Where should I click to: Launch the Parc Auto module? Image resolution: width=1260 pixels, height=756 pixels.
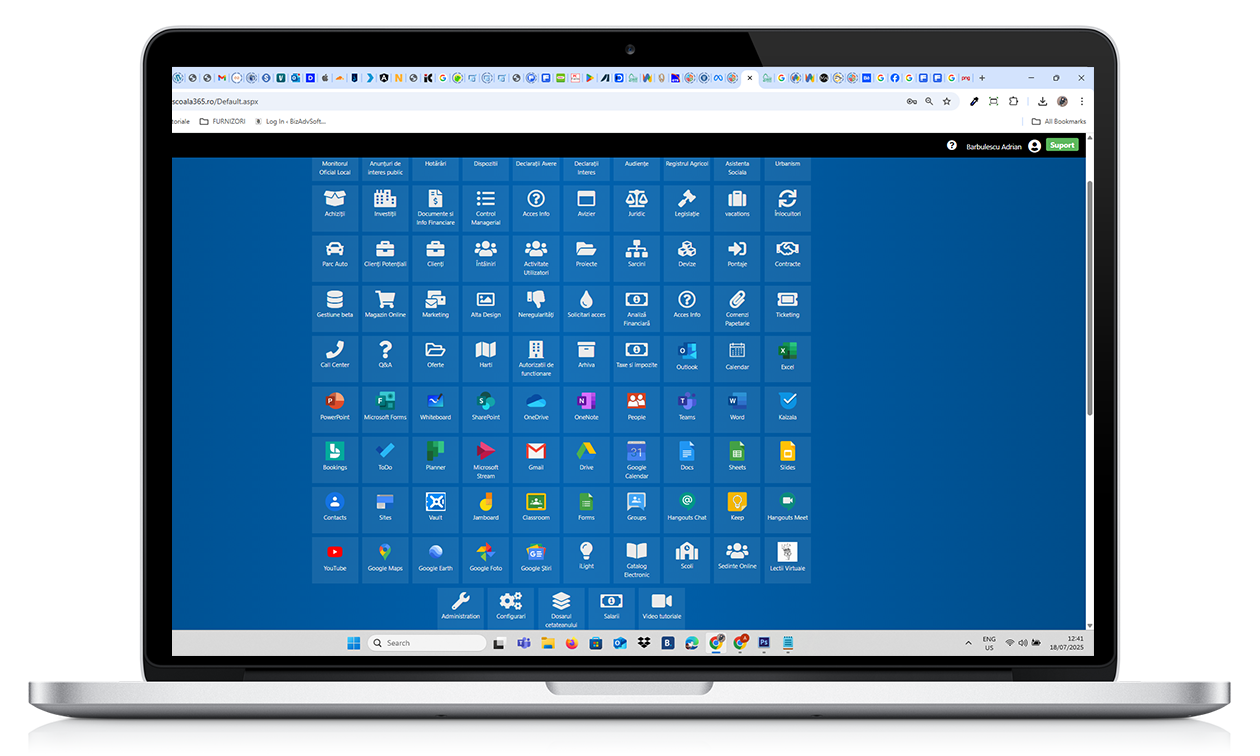(335, 254)
